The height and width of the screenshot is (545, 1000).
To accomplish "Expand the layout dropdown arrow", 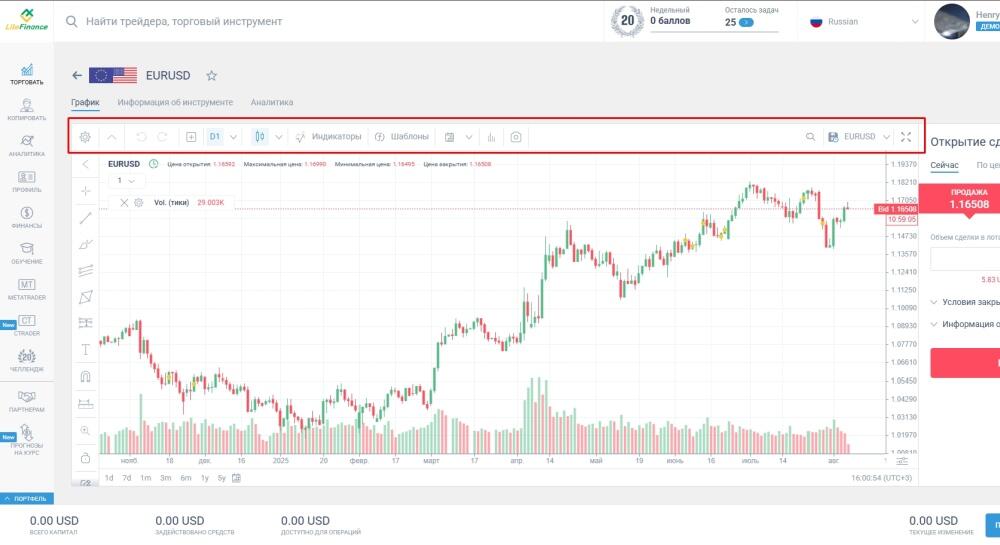I will [x=469, y=137].
